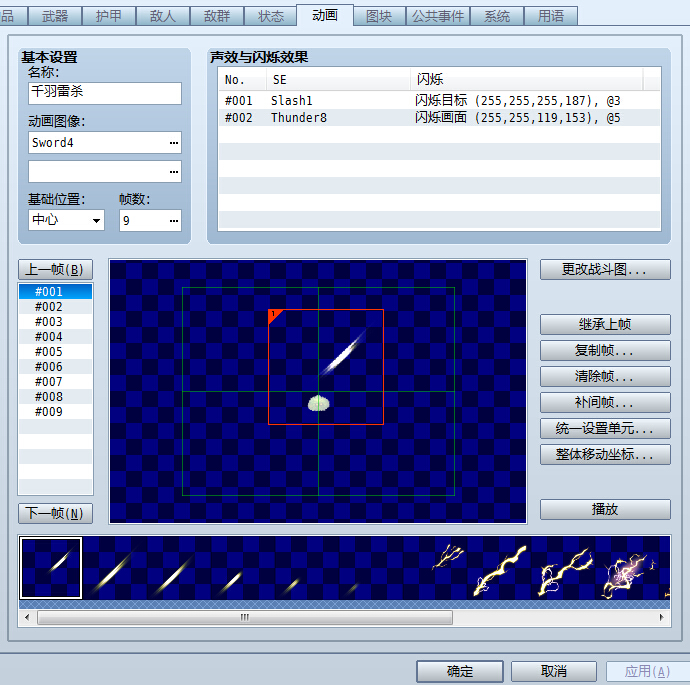Select the 敌群 tab
The image size is (690, 685).
[217, 16]
